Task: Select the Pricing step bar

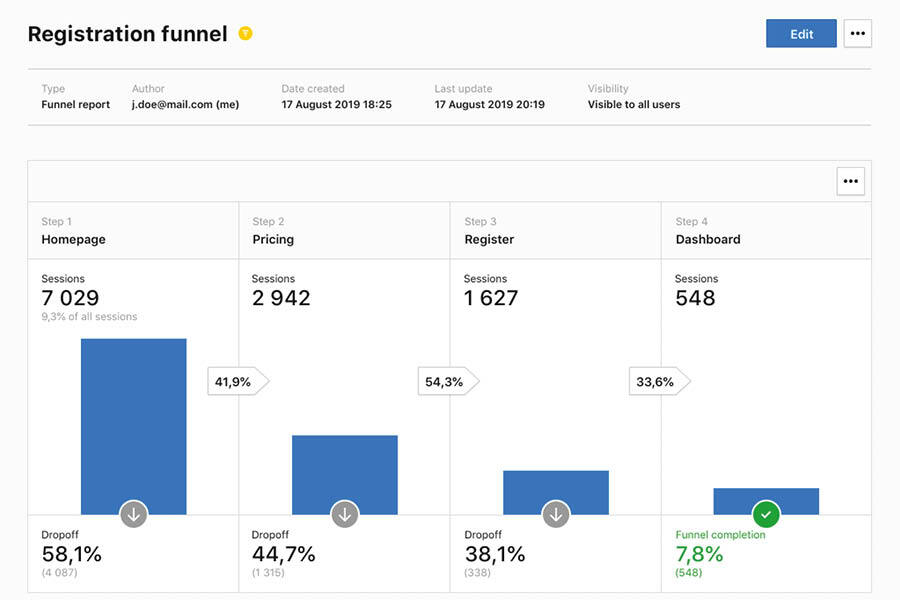Action: click(345, 475)
